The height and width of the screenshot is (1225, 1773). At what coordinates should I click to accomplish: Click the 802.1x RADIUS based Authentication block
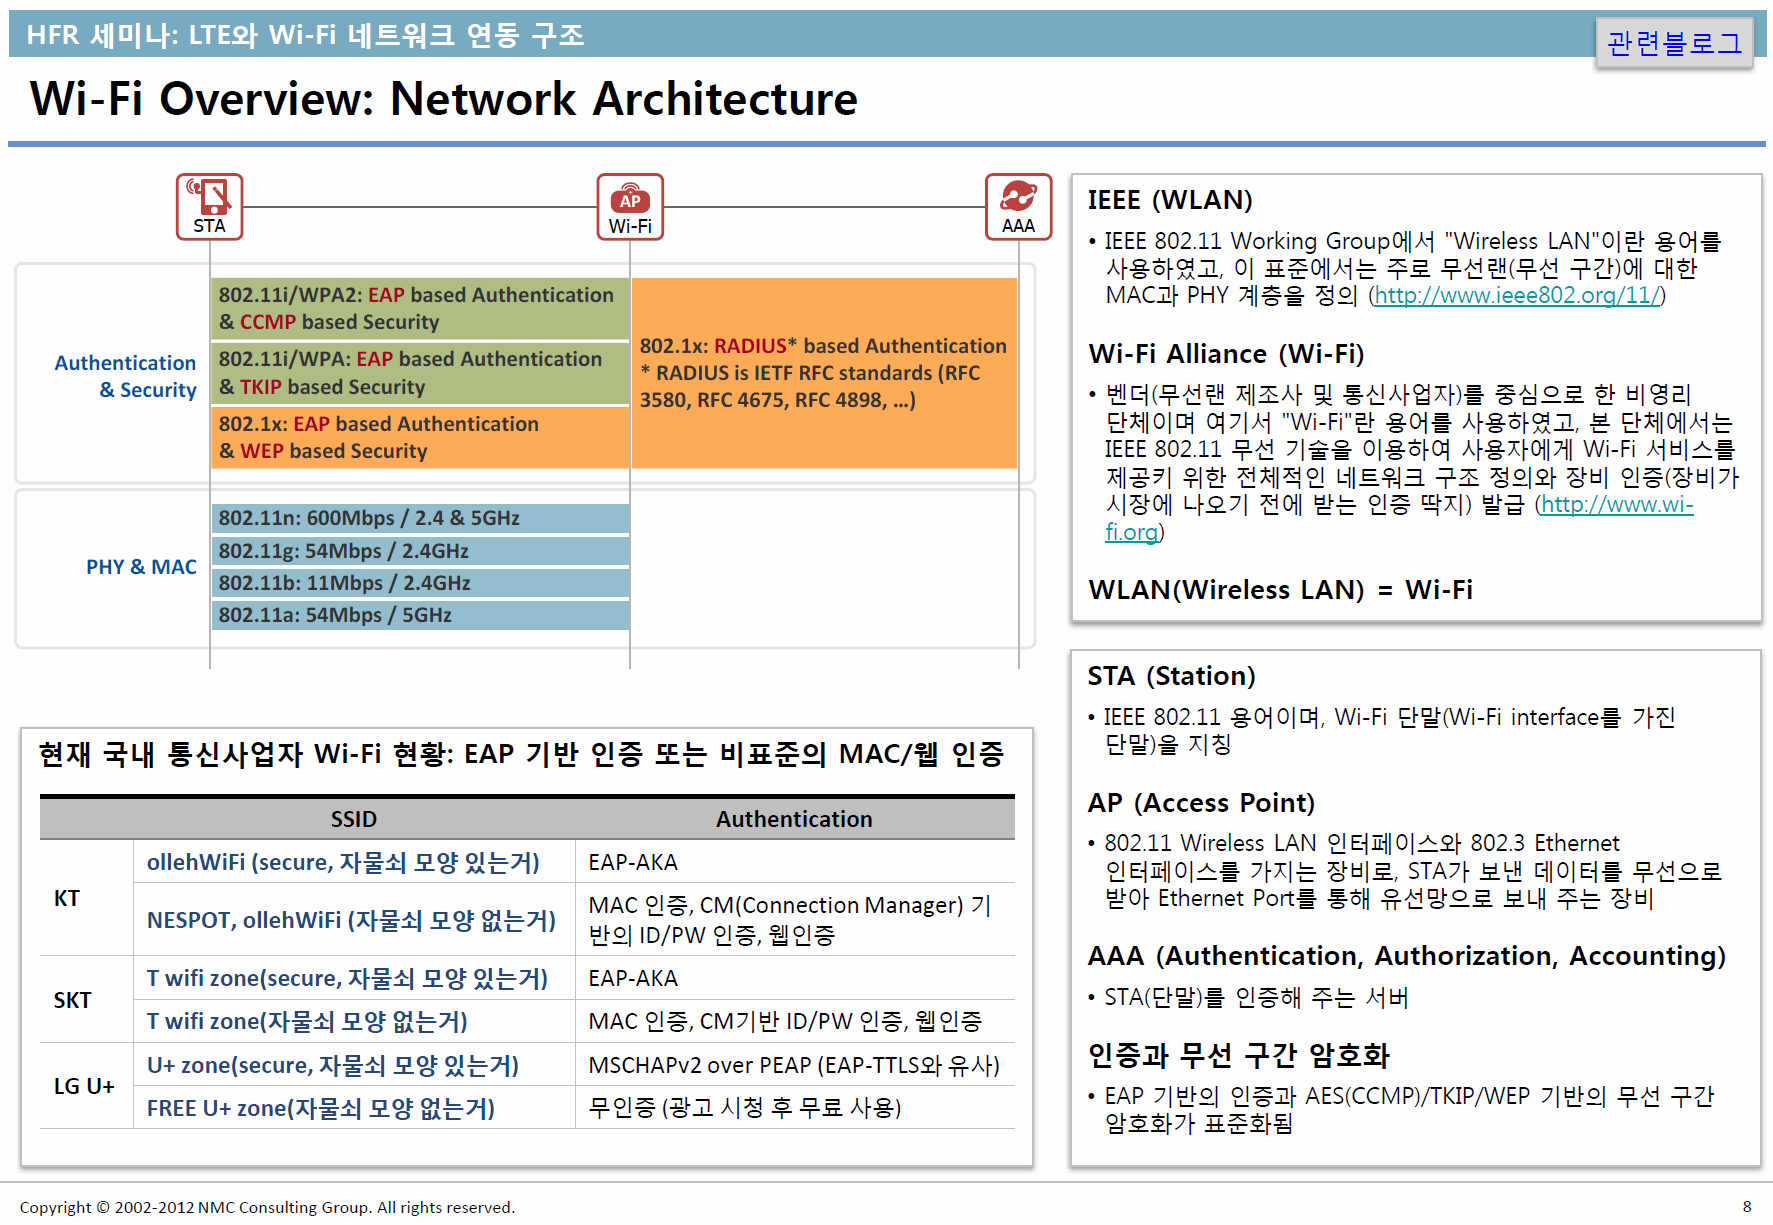click(x=824, y=373)
